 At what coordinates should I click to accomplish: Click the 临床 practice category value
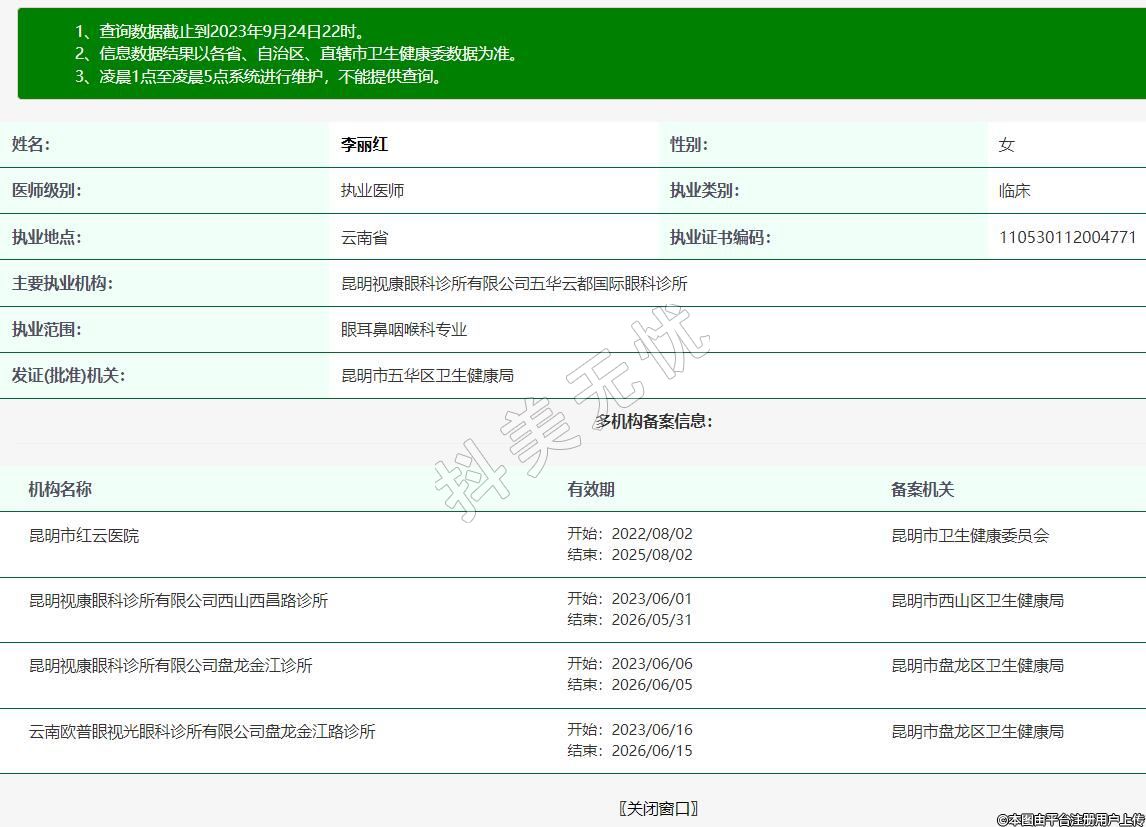(x=1014, y=191)
